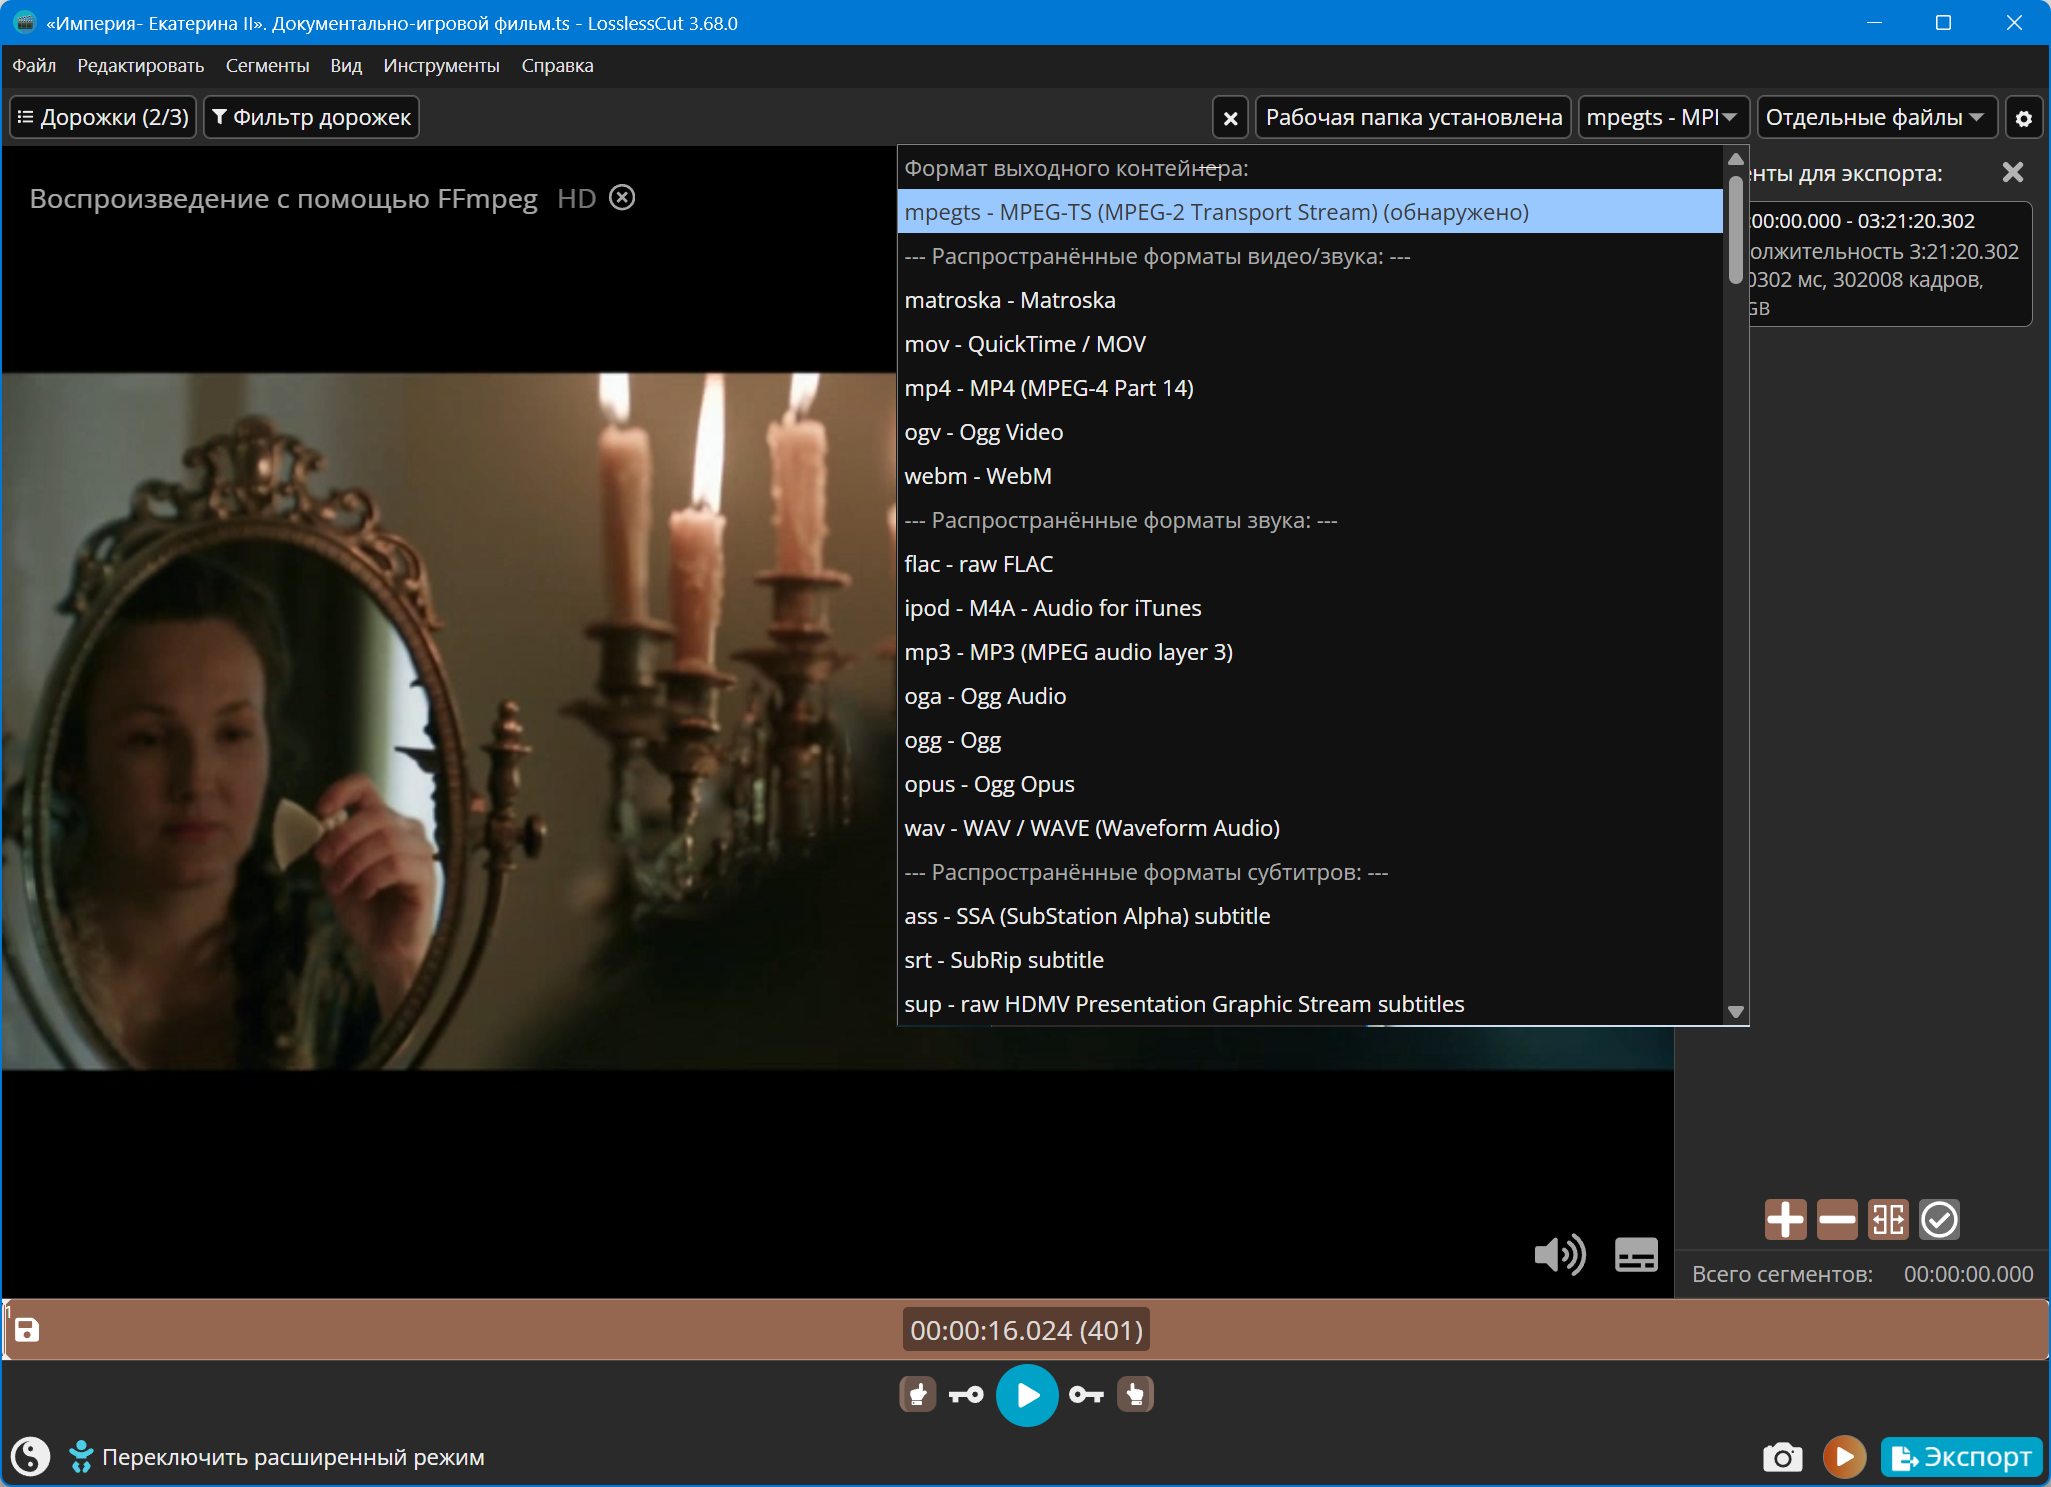Open the 'Сегменты' menu
The image size is (2051, 1487).
click(x=267, y=66)
